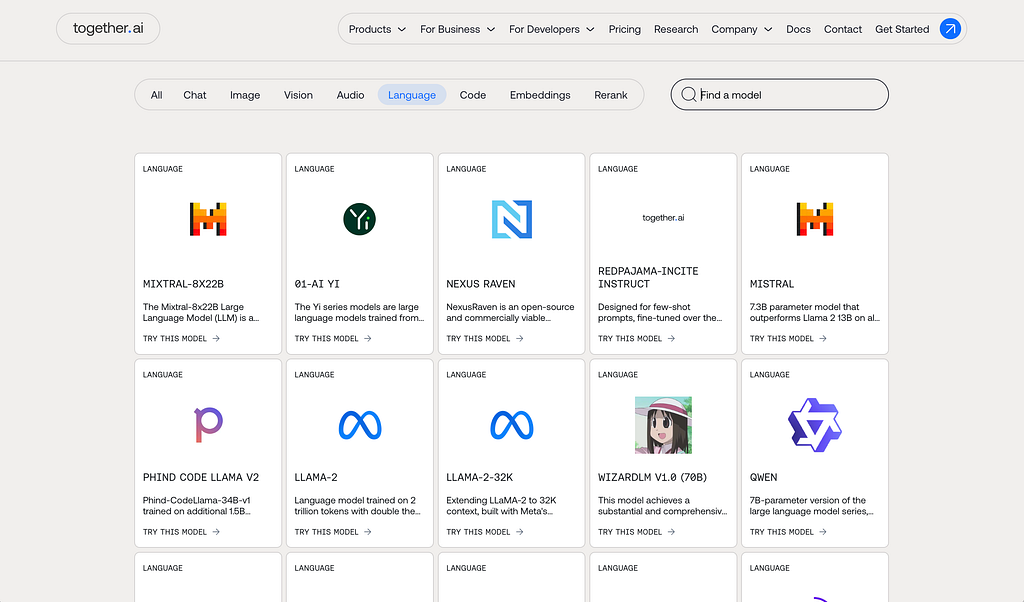This screenshot has height=602, width=1024.
Task: Click arrow beside Llama-2 Try This Model
Action: click(x=368, y=531)
